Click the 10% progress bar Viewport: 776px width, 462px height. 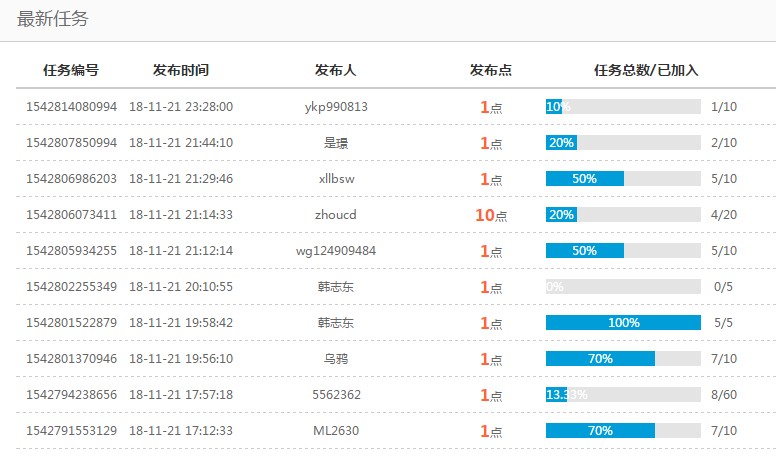pos(623,106)
